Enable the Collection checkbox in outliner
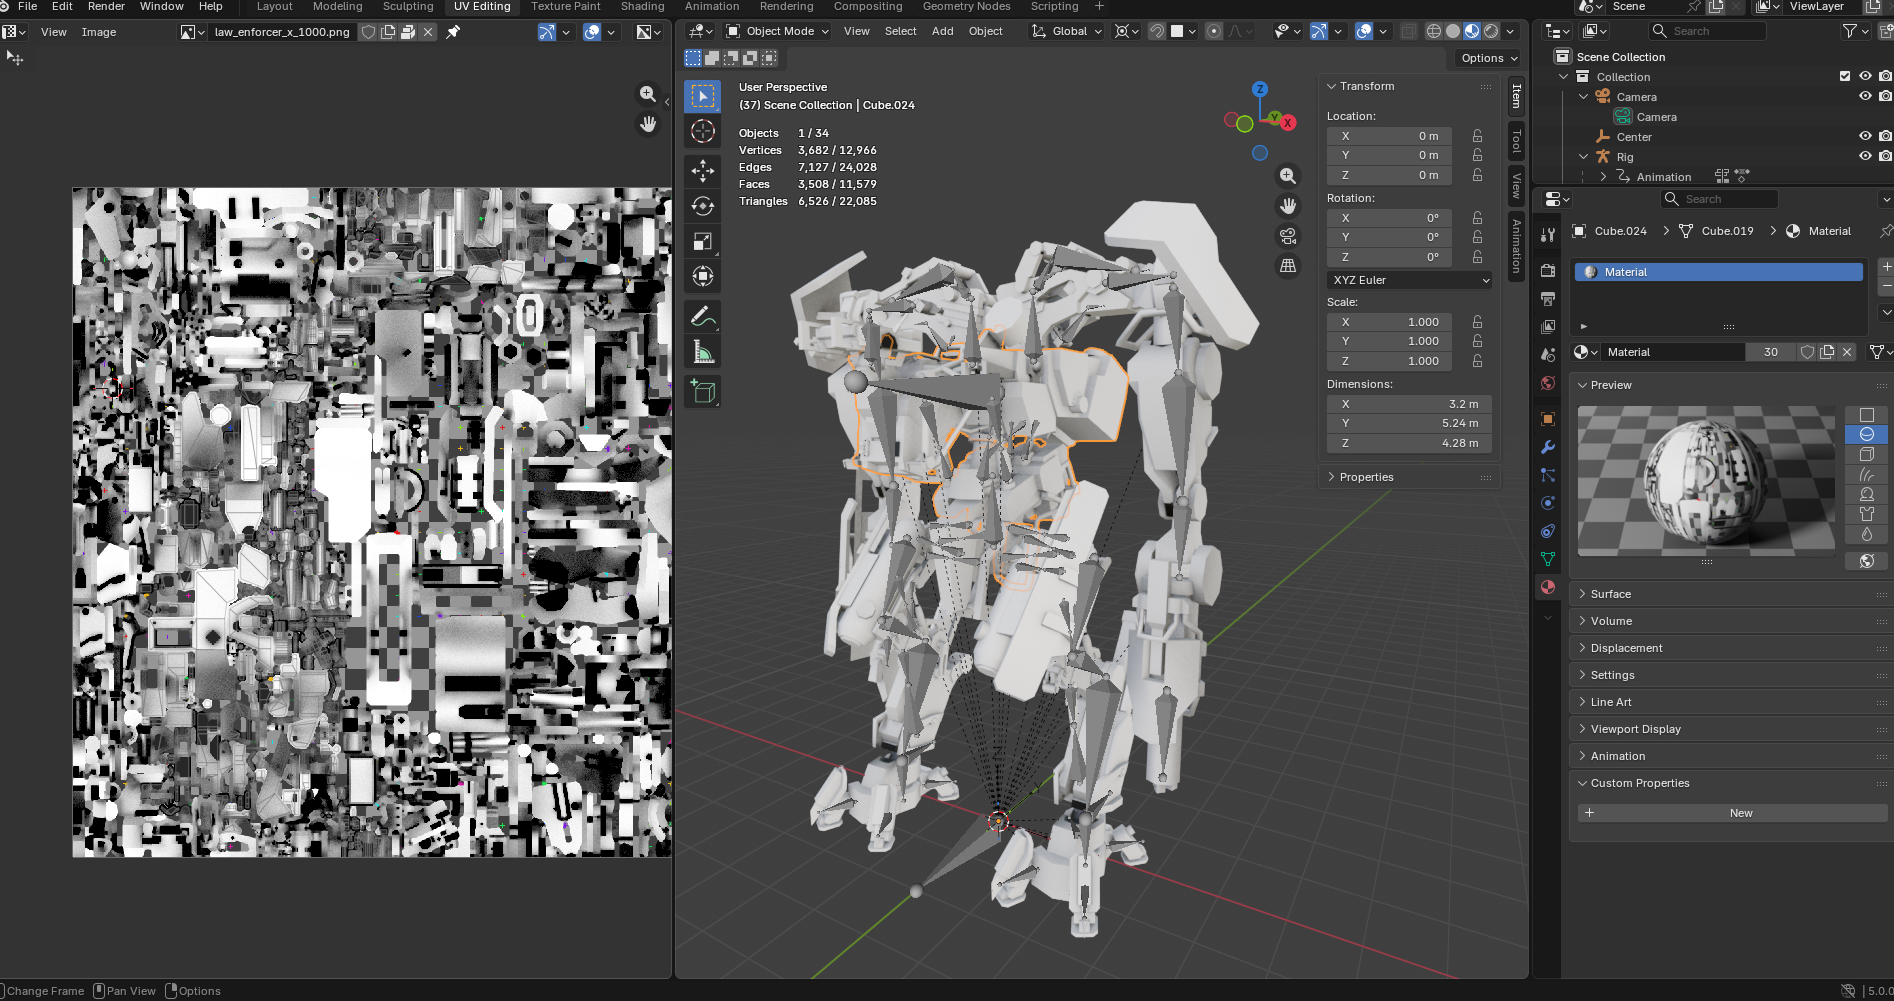The image size is (1894, 1001). click(1843, 76)
